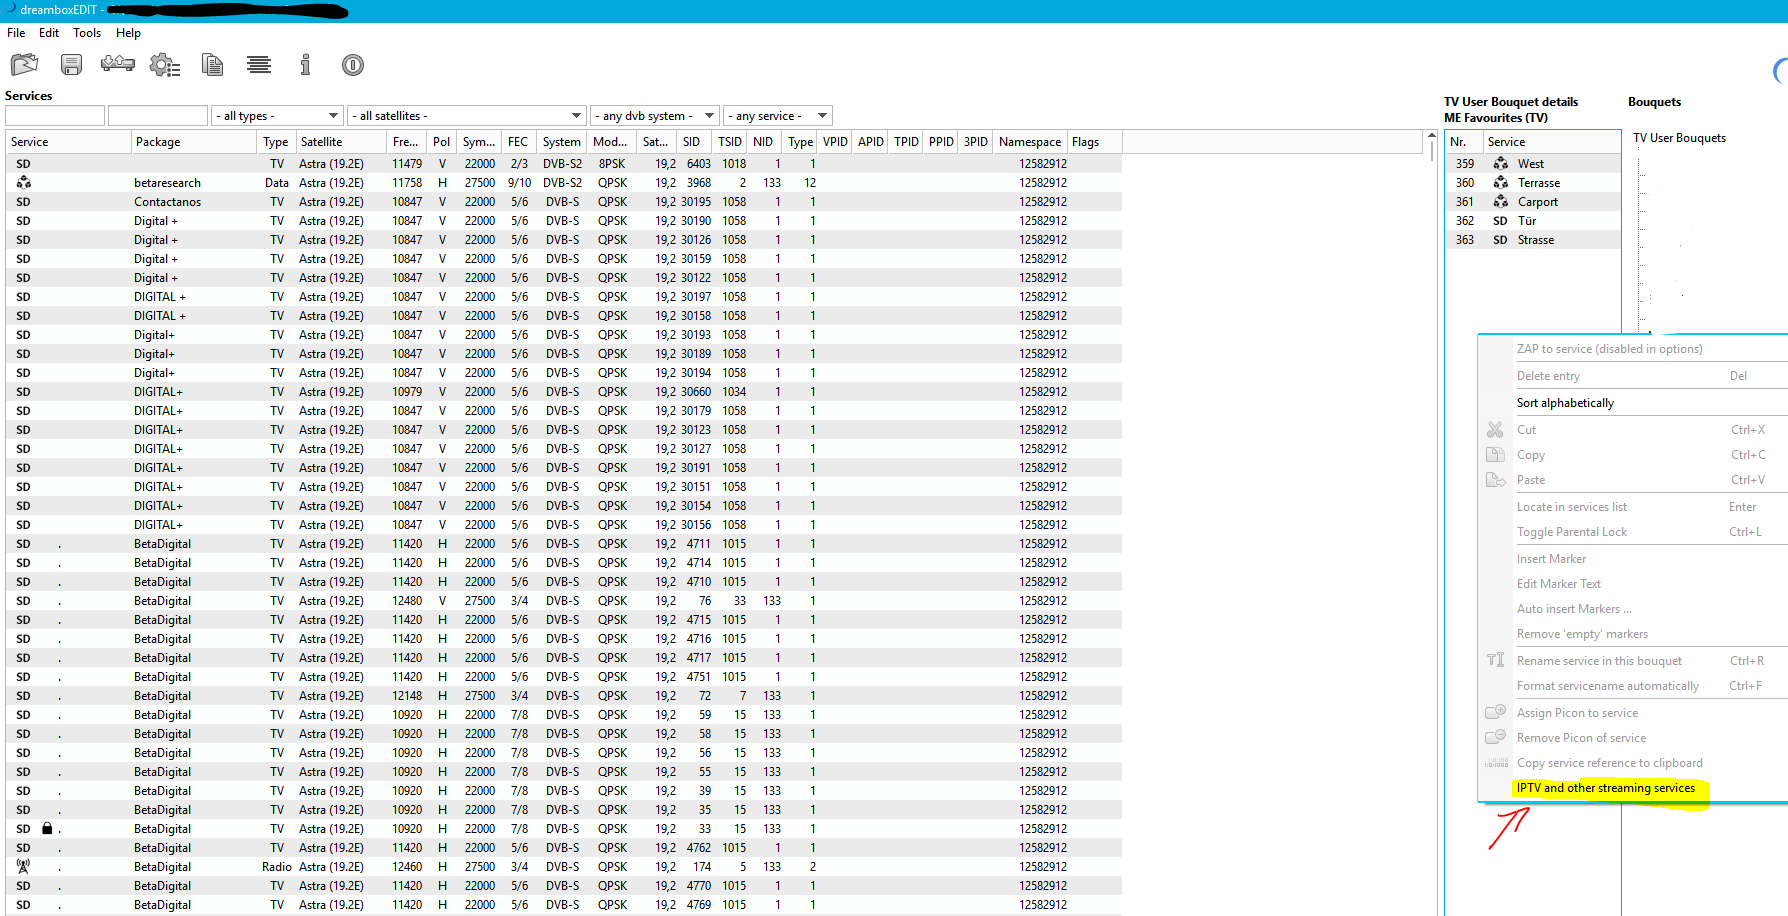
Task: Open the Tools menu
Action: coord(87,33)
